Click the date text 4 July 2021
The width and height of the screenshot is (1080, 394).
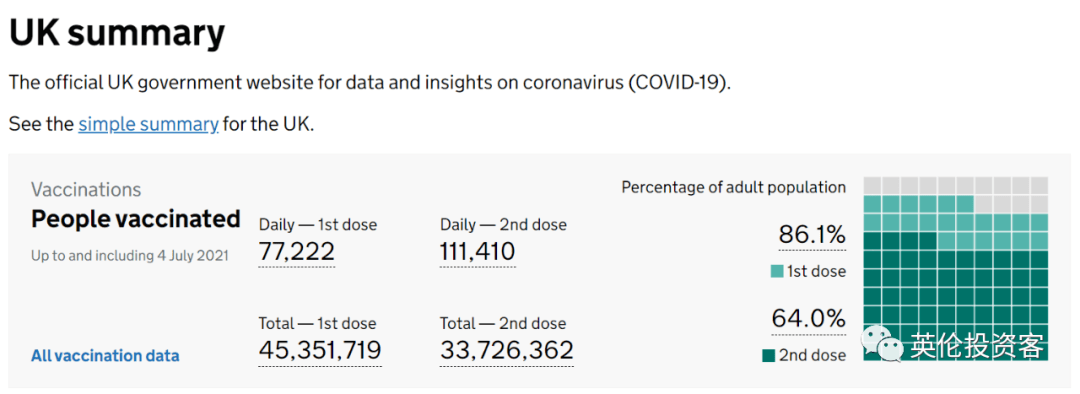(192, 256)
